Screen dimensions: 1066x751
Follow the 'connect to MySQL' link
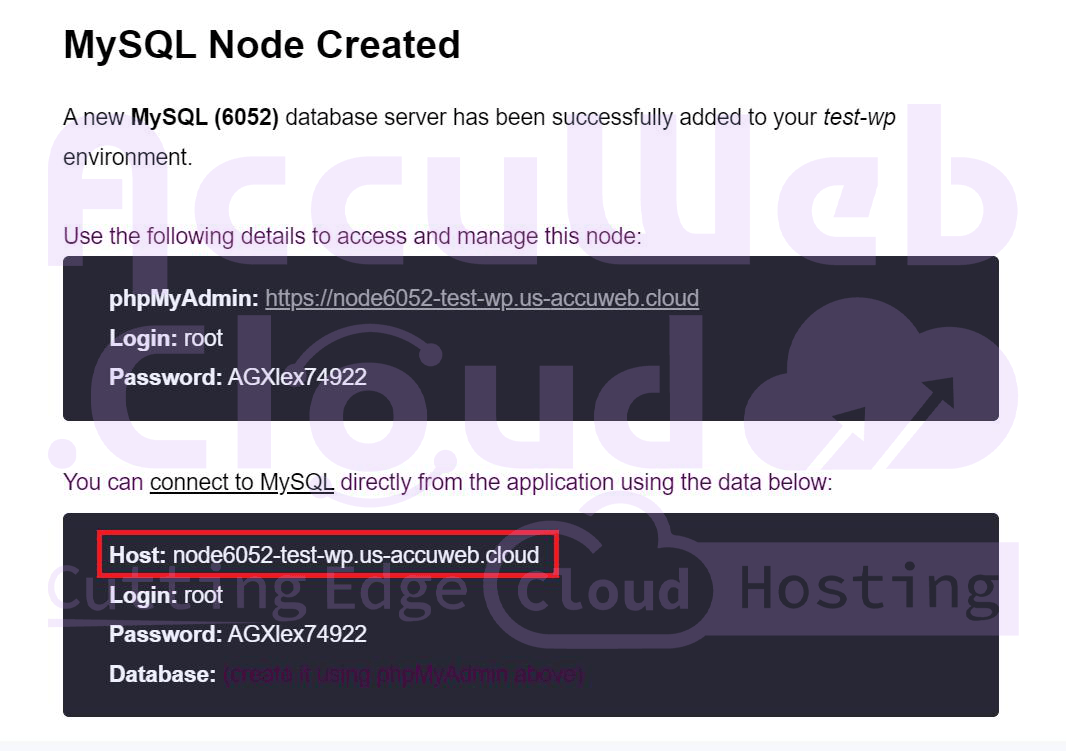tap(241, 482)
